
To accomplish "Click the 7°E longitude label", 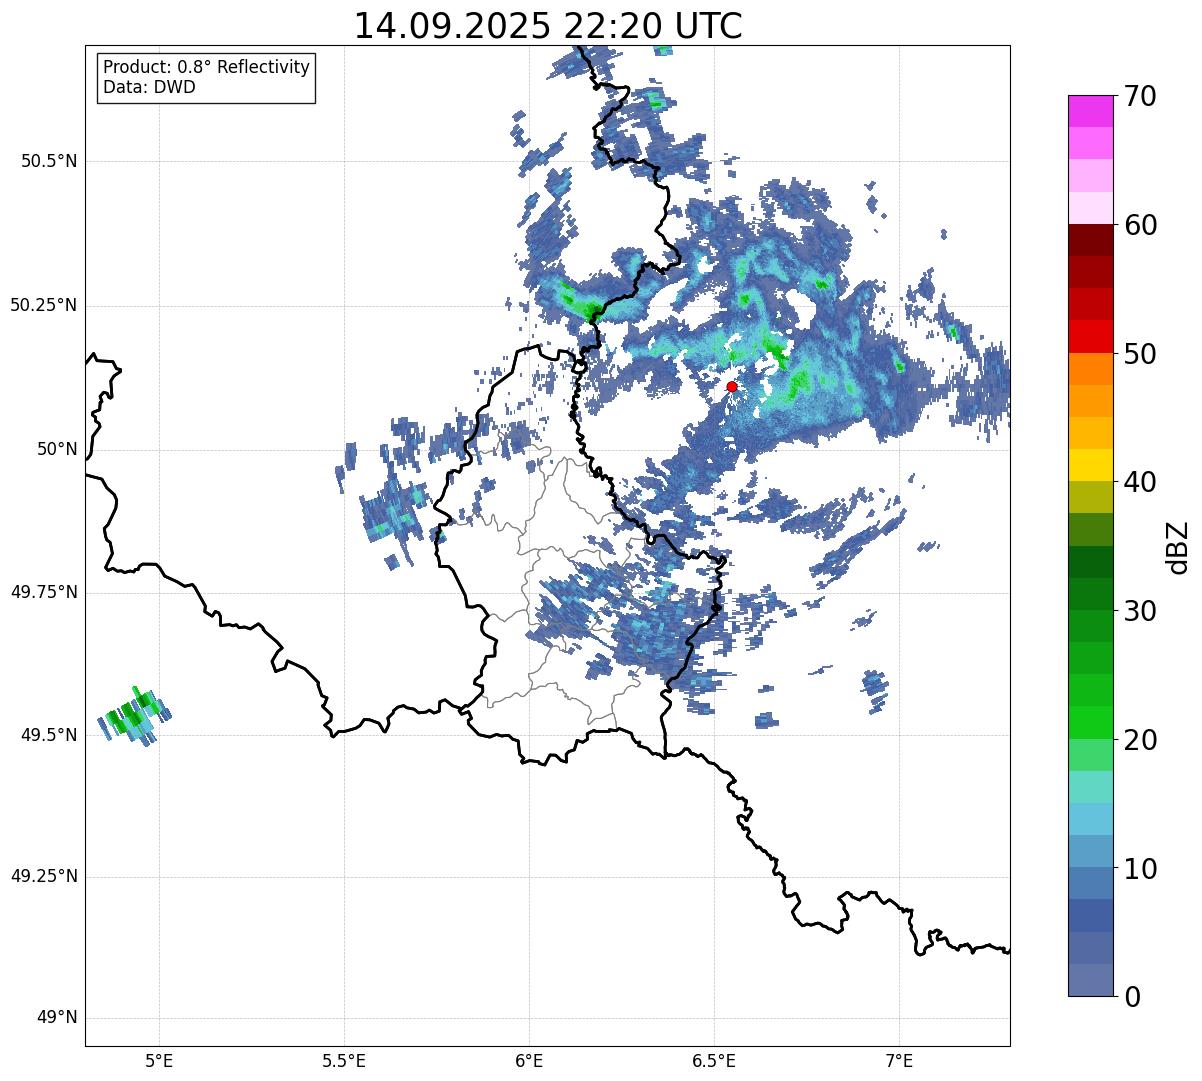I will pyautogui.click(x=899, y=1060).
